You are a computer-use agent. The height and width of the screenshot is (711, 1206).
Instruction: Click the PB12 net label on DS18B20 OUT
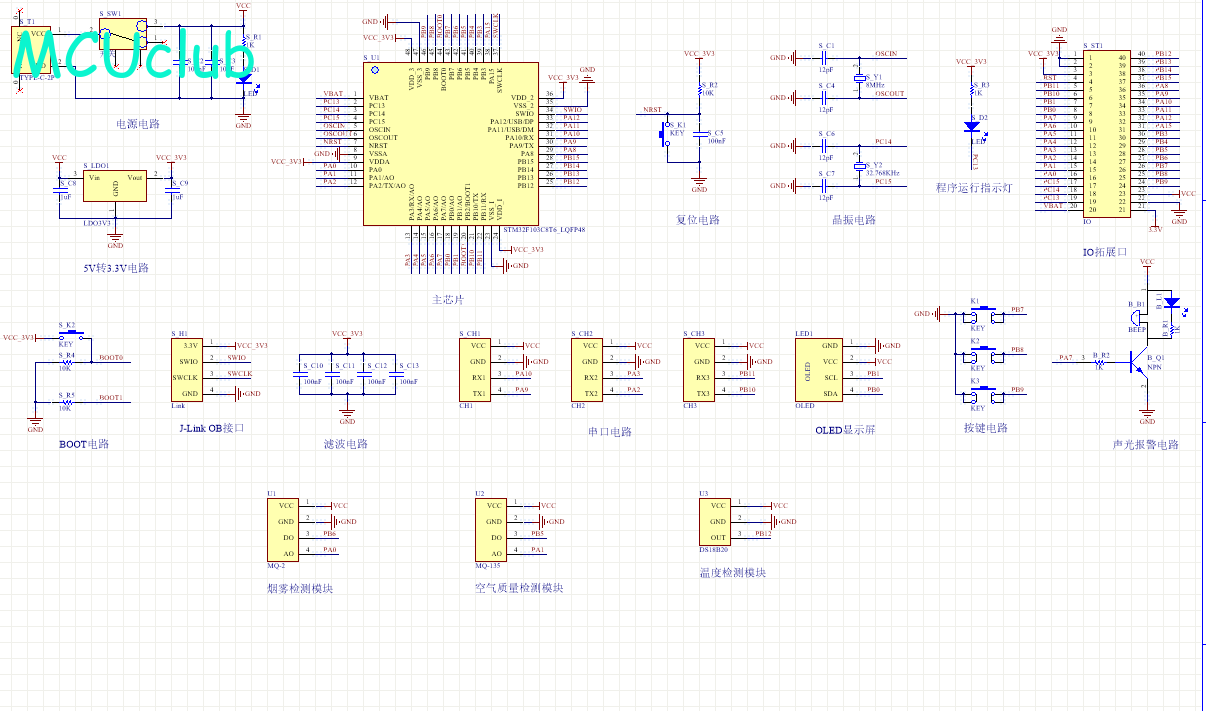point(763,534)
